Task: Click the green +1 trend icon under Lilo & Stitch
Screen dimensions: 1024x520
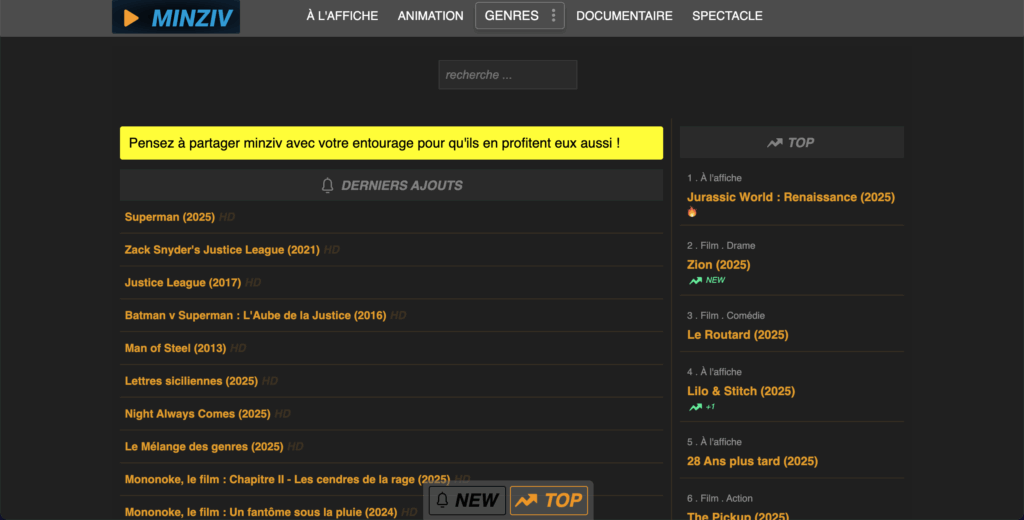Action: point(695,407)
